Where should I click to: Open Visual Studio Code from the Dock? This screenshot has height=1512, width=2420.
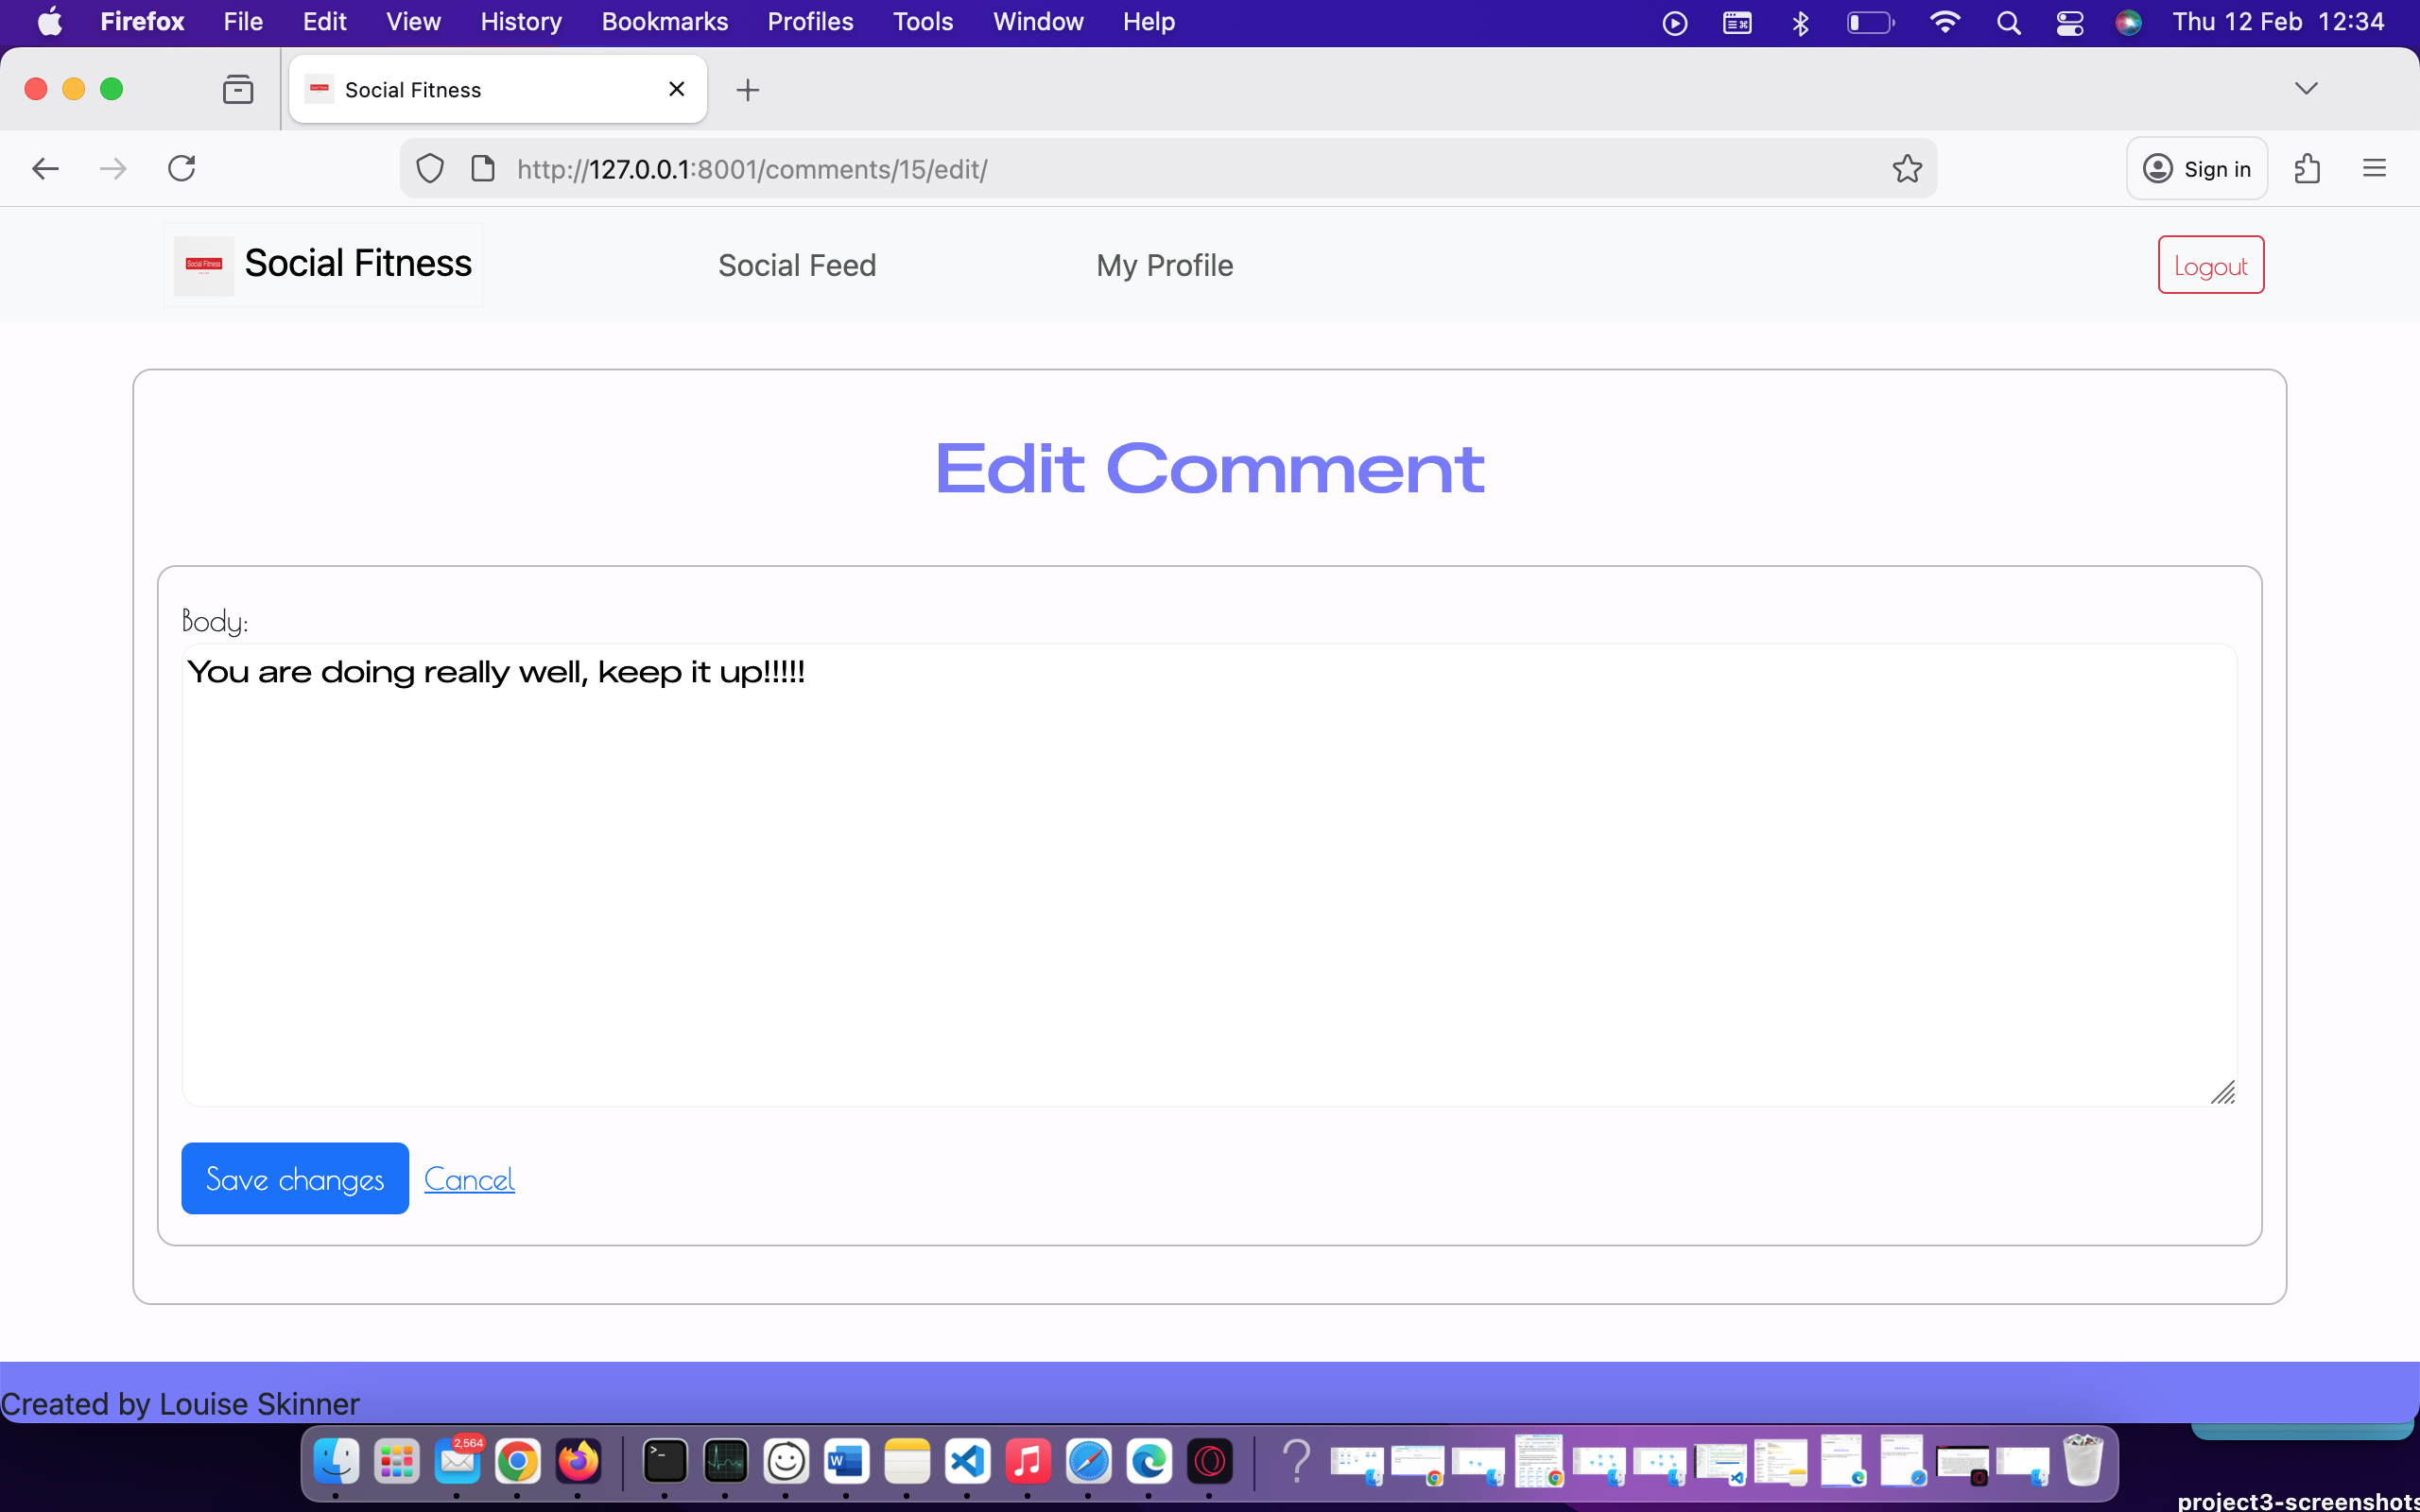point(966,1461)
